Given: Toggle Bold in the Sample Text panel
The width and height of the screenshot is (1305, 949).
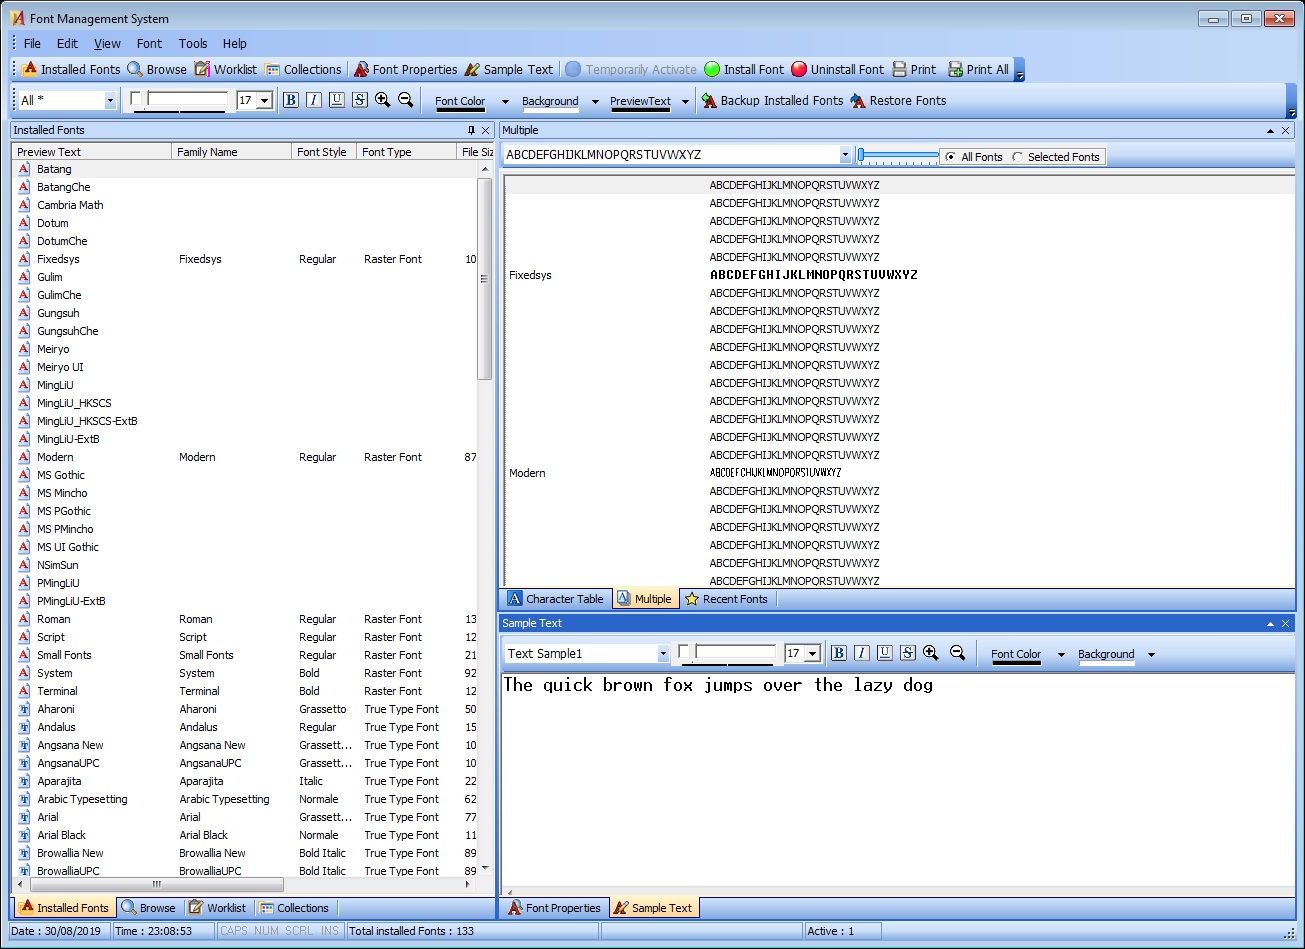Looking at the screenshot, I should click(838, 653).
